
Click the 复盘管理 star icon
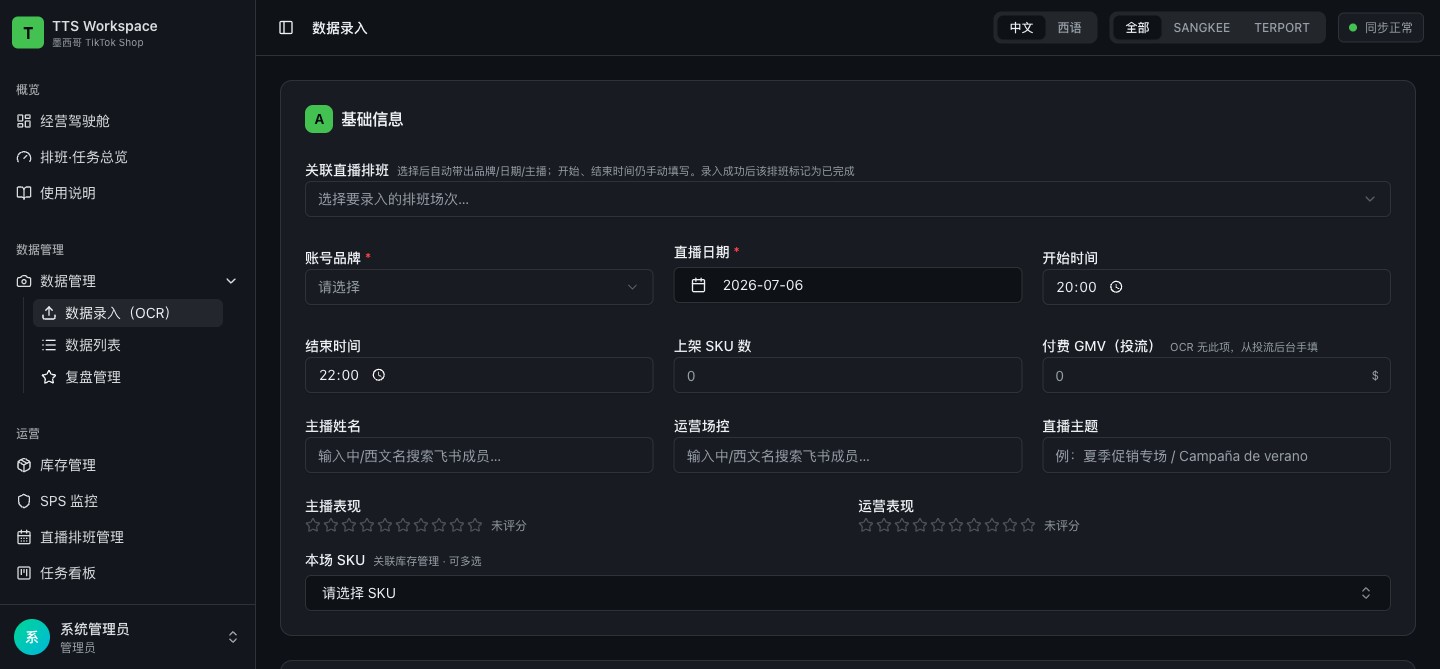[48, 377]
